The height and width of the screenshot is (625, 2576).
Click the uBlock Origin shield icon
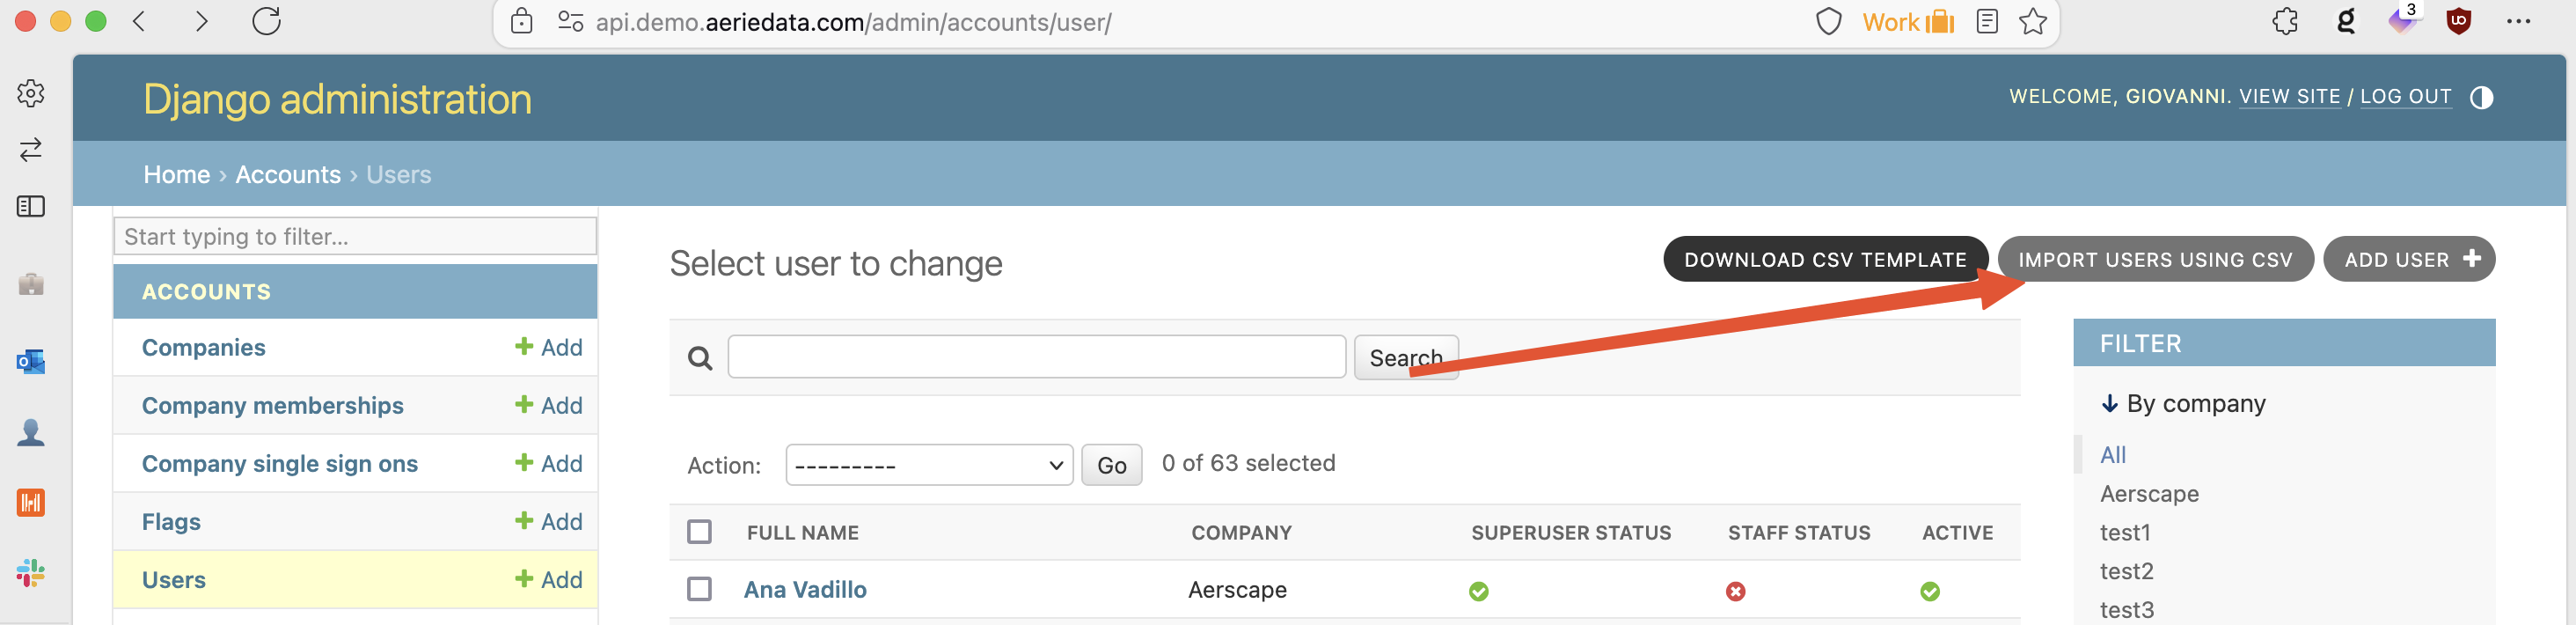point(2459,21)
